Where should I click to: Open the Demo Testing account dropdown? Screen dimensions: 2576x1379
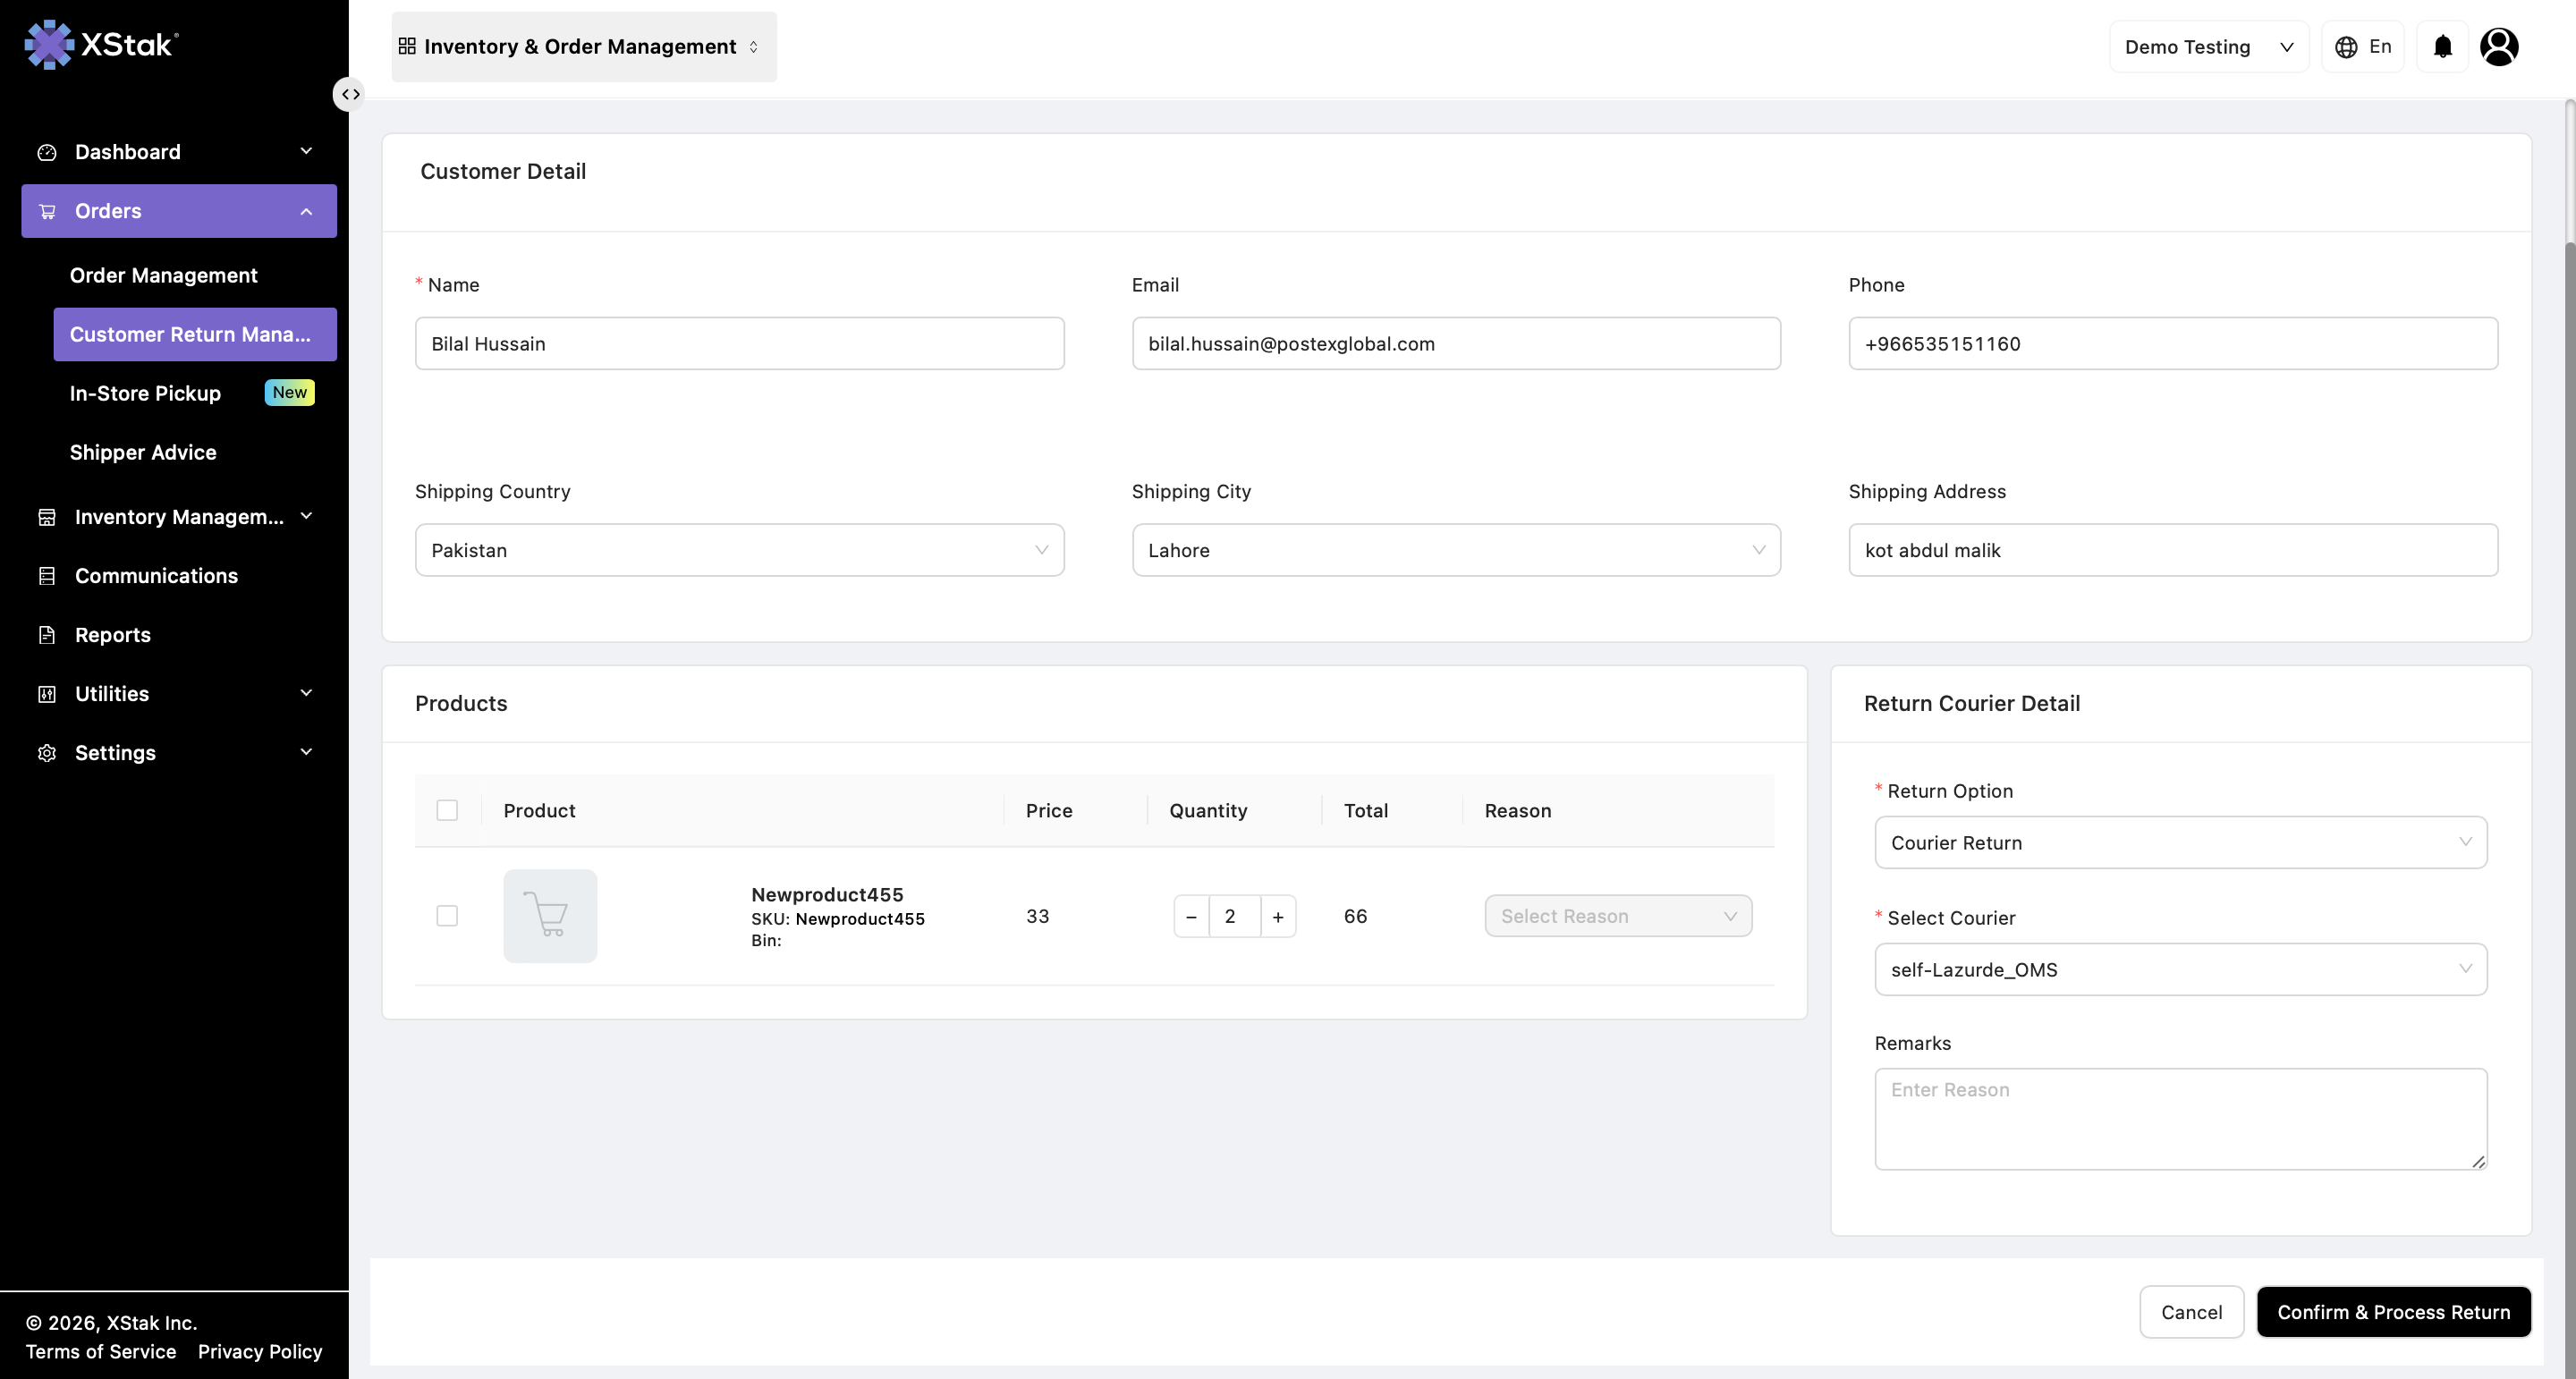click(x=2208, y=47)
